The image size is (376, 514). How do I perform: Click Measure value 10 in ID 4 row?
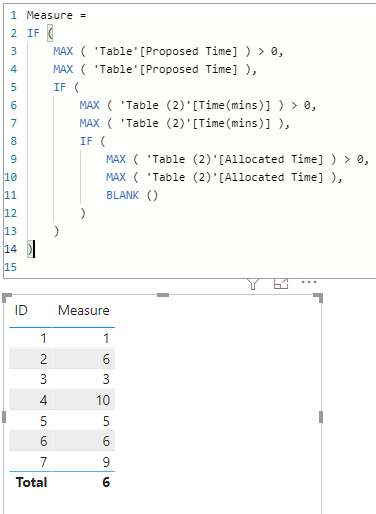[x=103, y=400]
